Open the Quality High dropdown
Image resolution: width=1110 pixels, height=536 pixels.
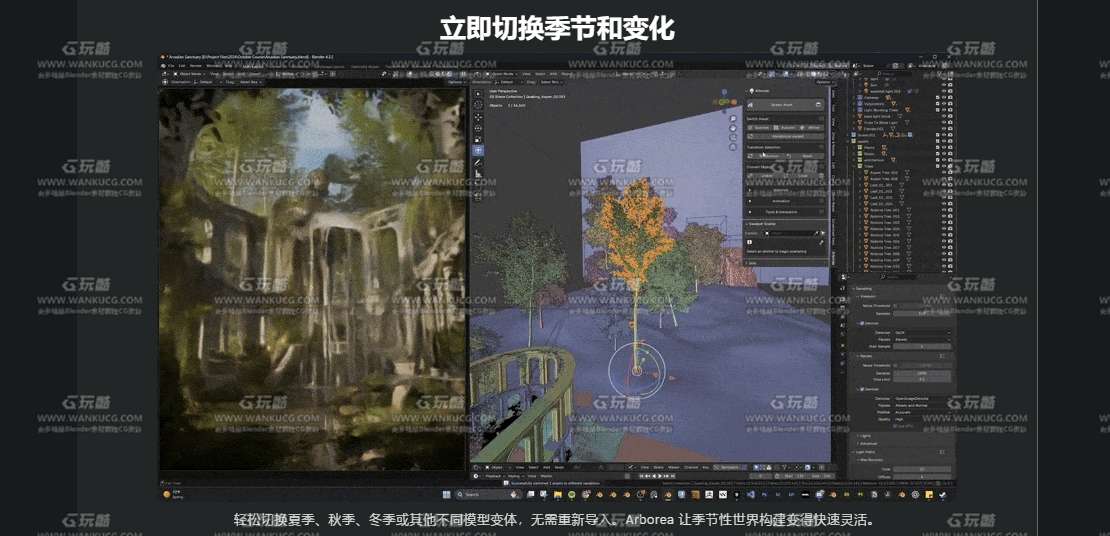[922, 419]
